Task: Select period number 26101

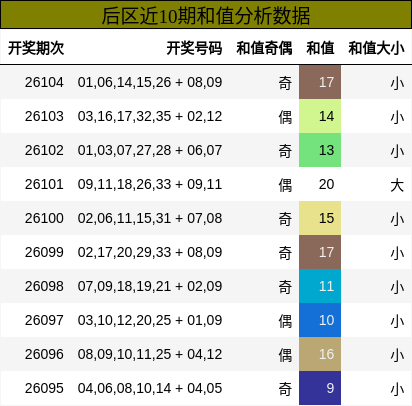Action: click(44, 184)
